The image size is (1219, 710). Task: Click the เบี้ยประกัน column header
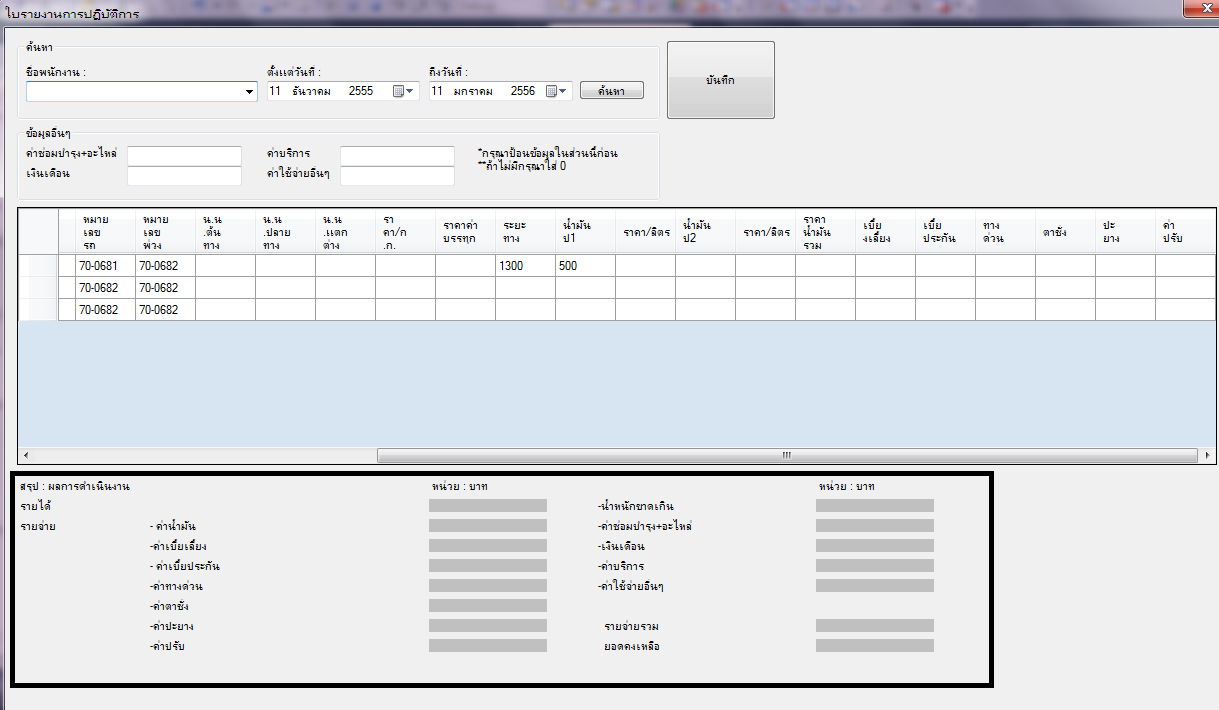tap(945, 231)
